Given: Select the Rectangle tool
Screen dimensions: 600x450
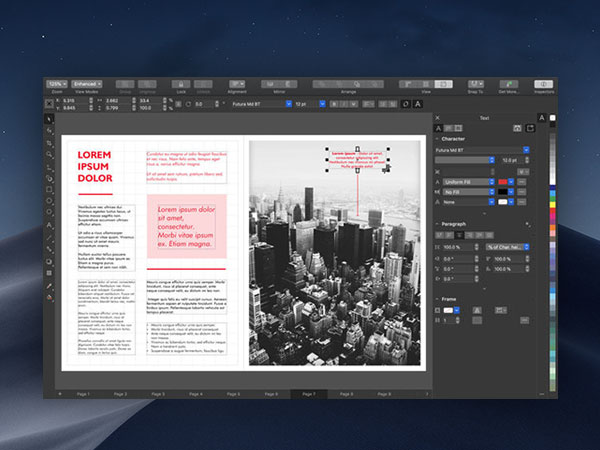Looking at the screenshot, I should coord(49,189).
